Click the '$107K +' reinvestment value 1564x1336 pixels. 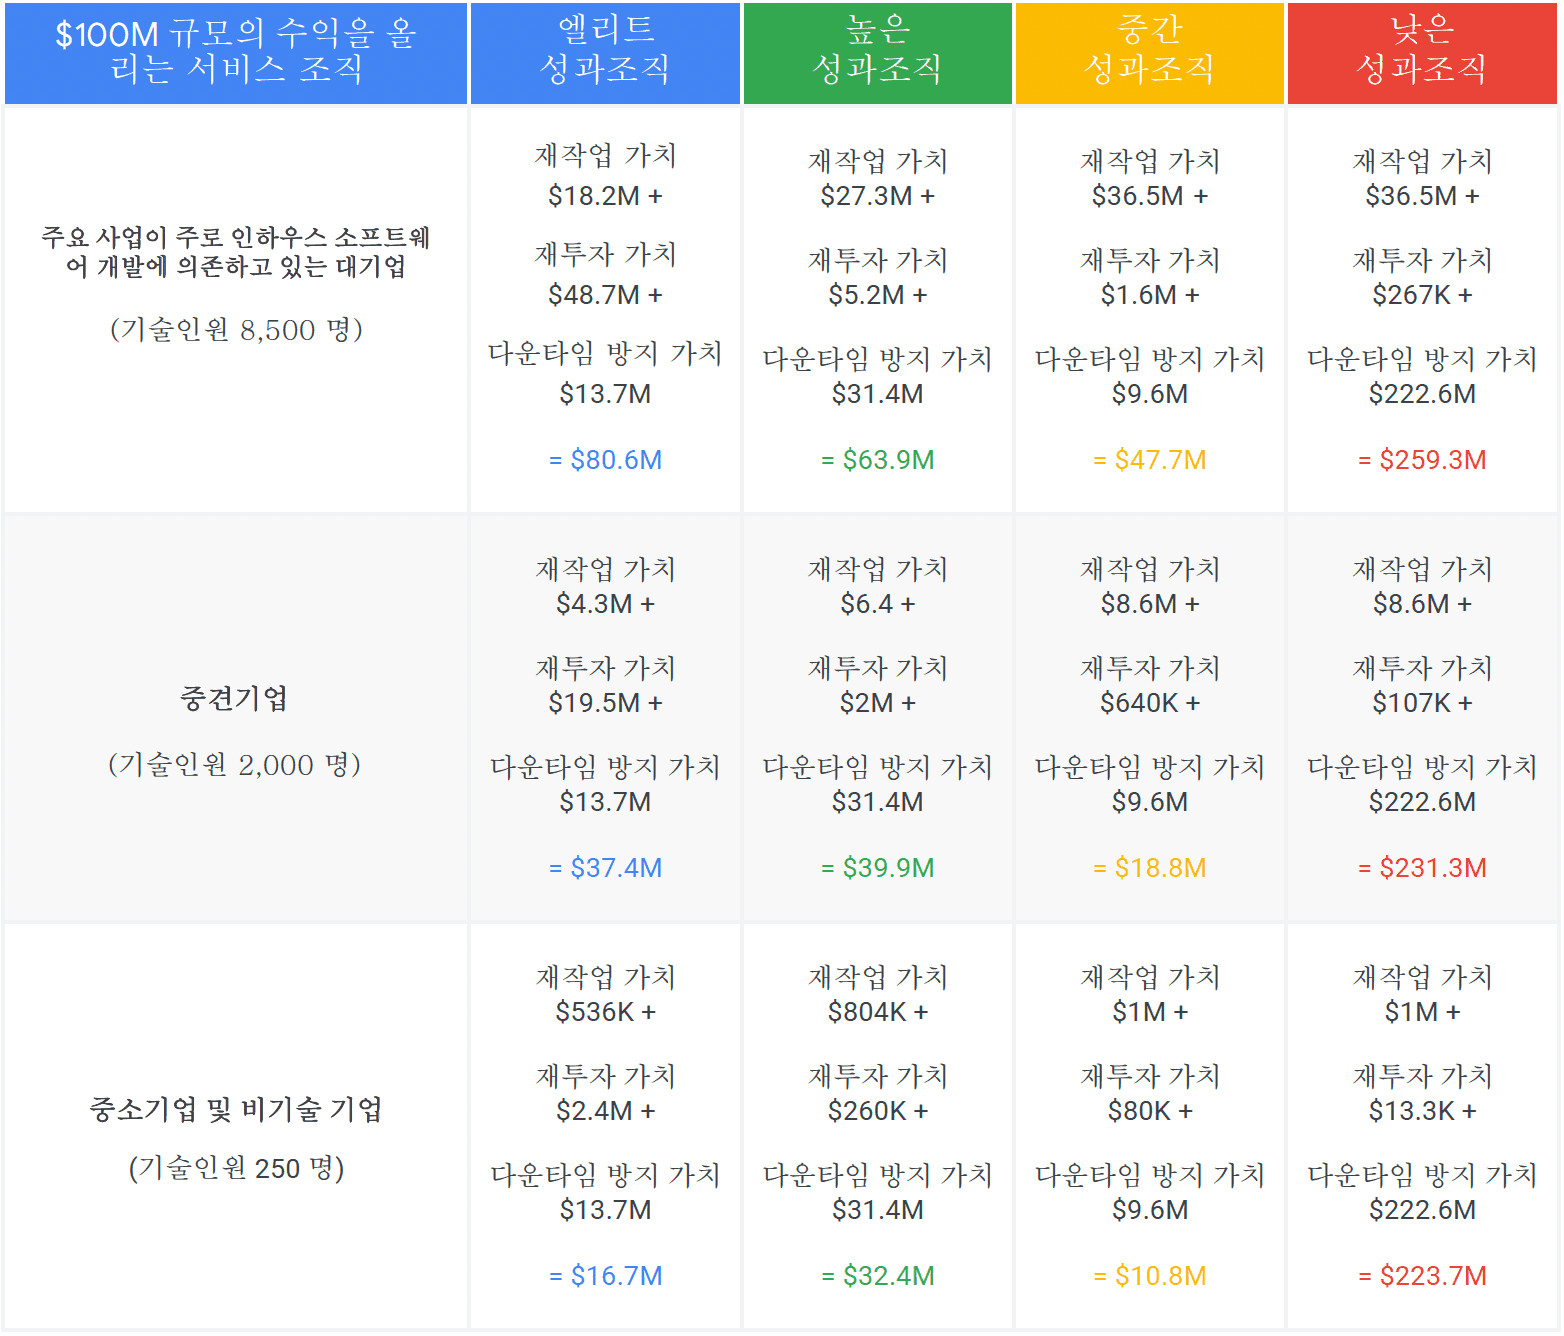click(1422, 703)
